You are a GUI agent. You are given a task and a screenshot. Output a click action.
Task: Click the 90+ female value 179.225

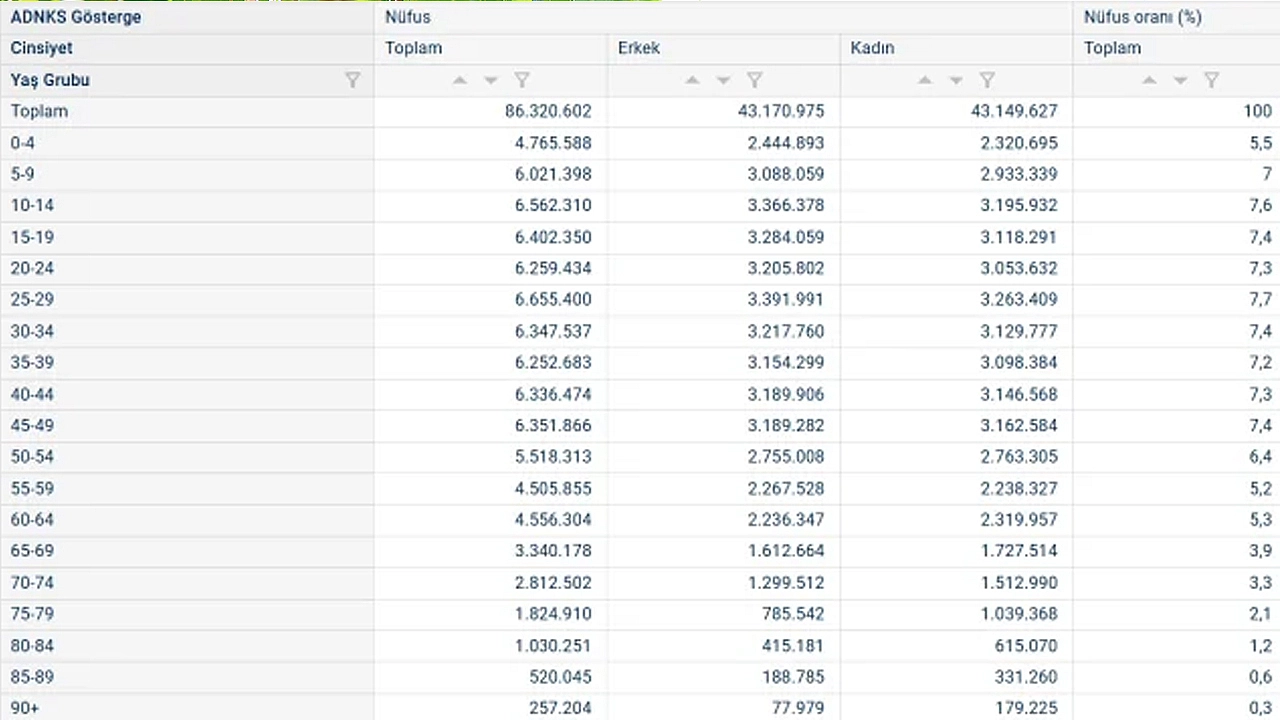pos(1024,707)
